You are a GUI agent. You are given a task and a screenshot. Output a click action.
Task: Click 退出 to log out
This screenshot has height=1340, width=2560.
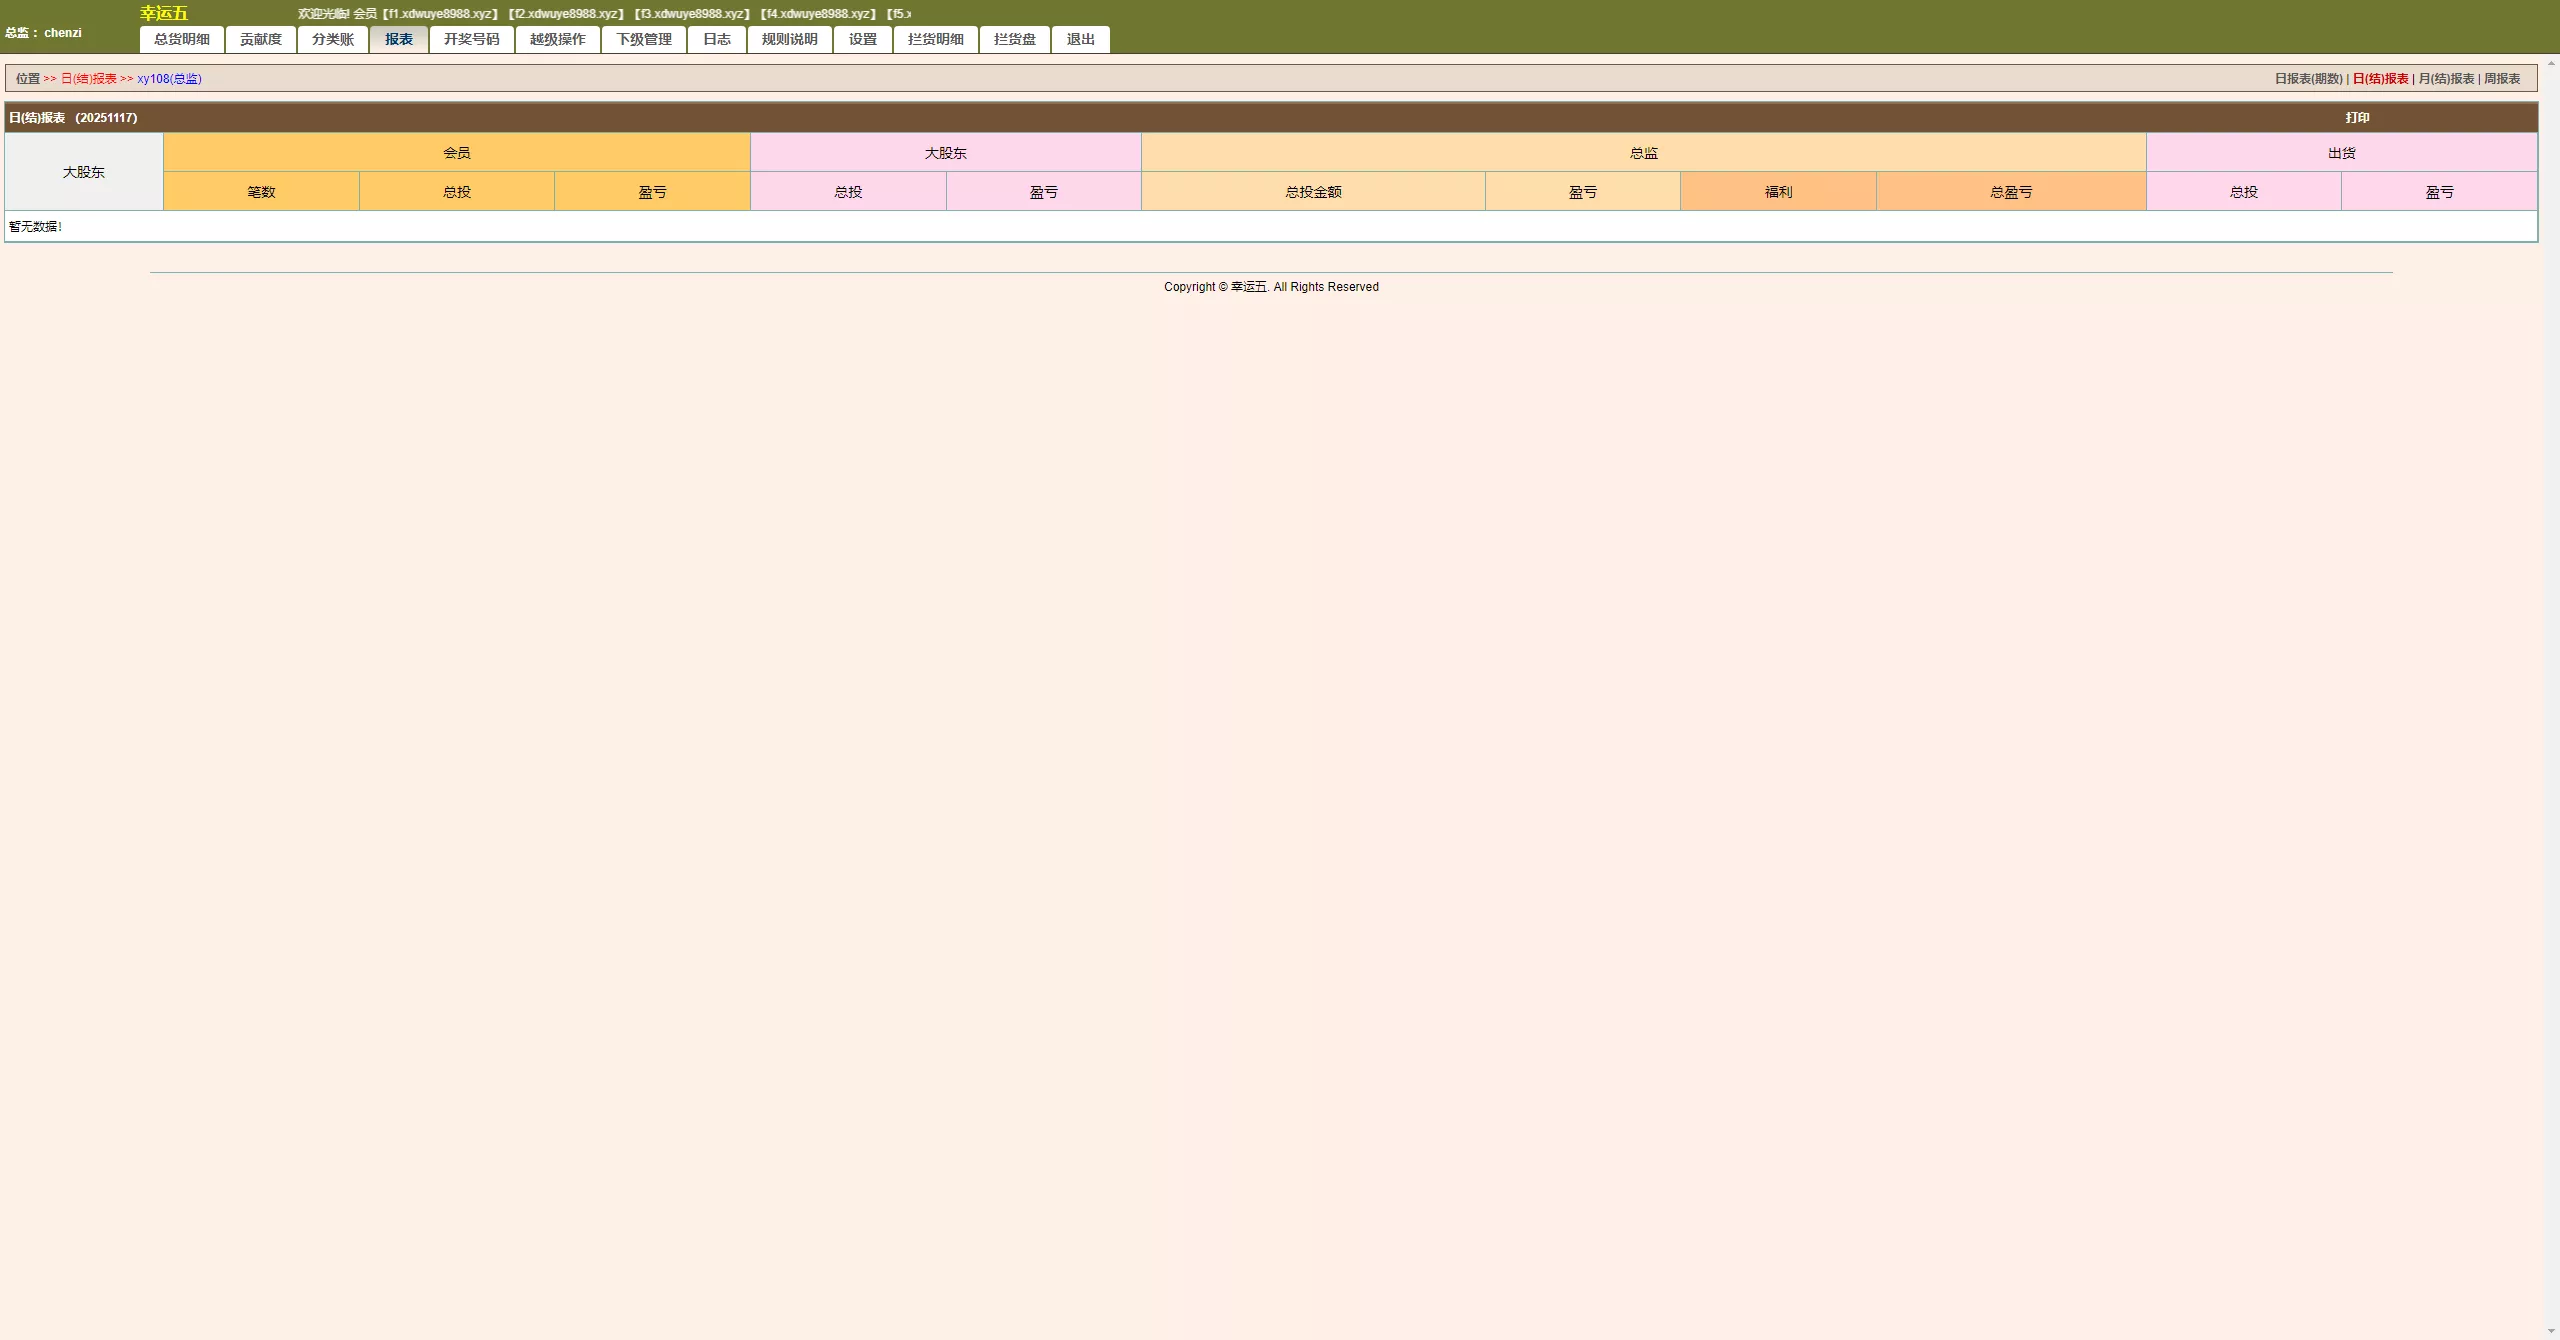[1081, 39]
